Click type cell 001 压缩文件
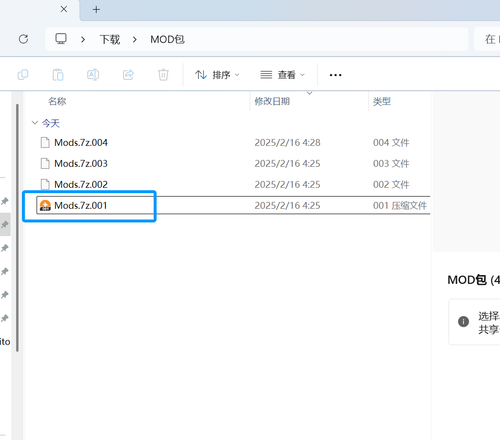Image resolution: width=500 pixels, height=440 pixels. coord(400,206)
